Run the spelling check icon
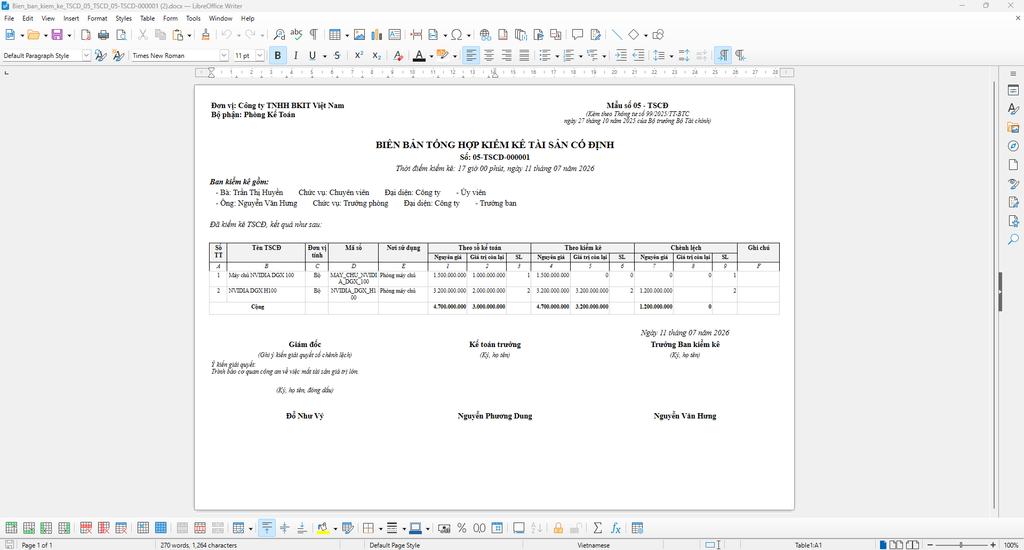 click(x=296, y=35)
